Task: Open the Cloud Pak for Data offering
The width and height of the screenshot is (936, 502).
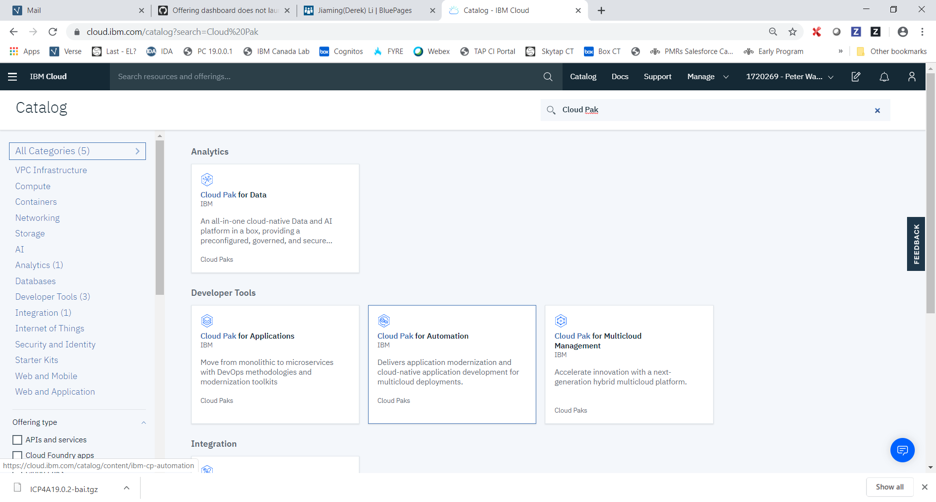Action: [275, 218]
